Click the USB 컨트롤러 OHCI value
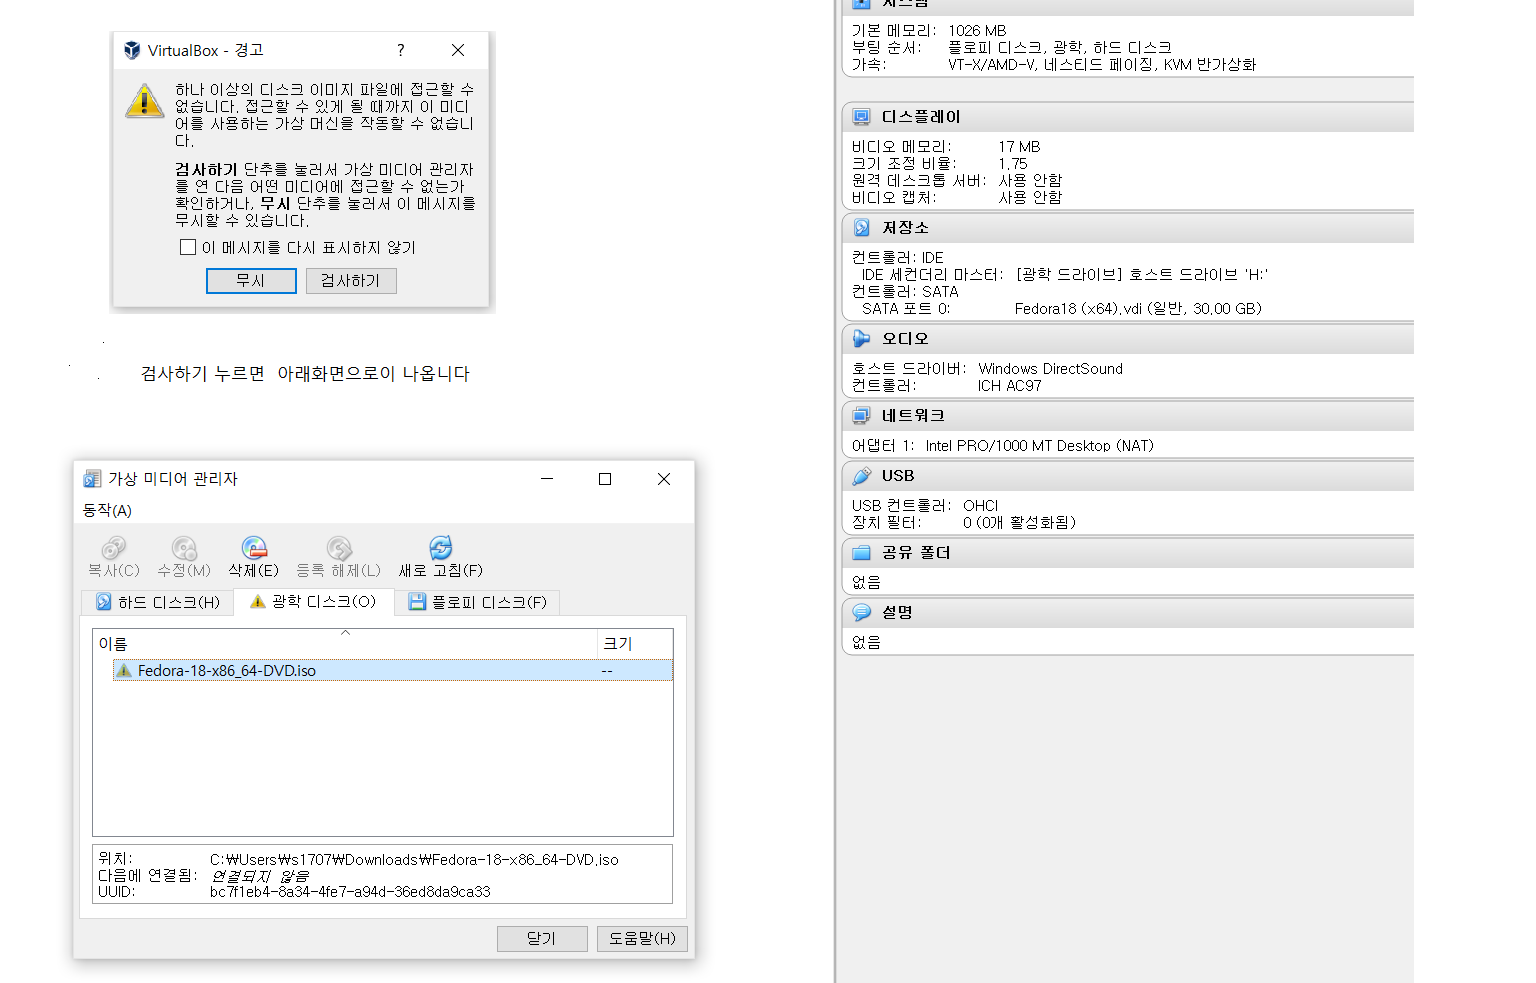Image resolution: width=1536 pixels, height=983 pixels. [x=980, y=506]
